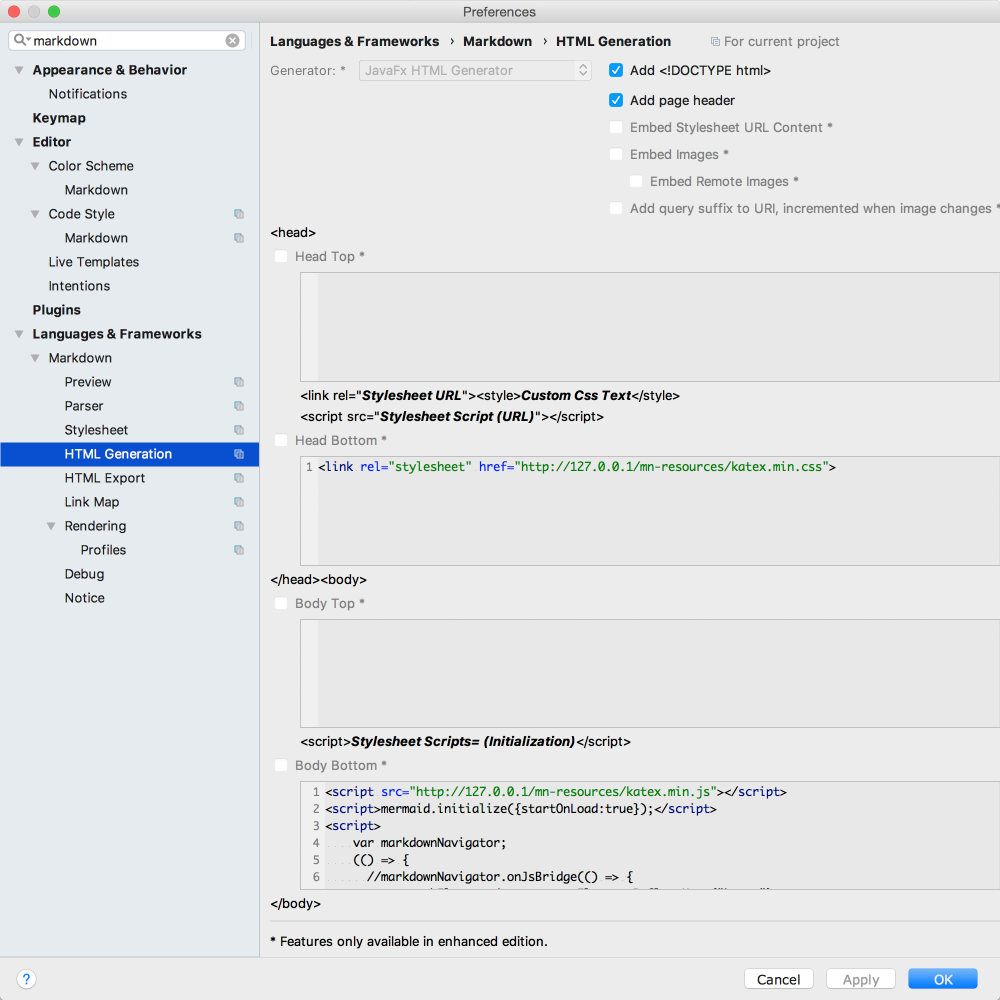Open the Debug settings page
1000x1000 pixels.
coord(84,574)
